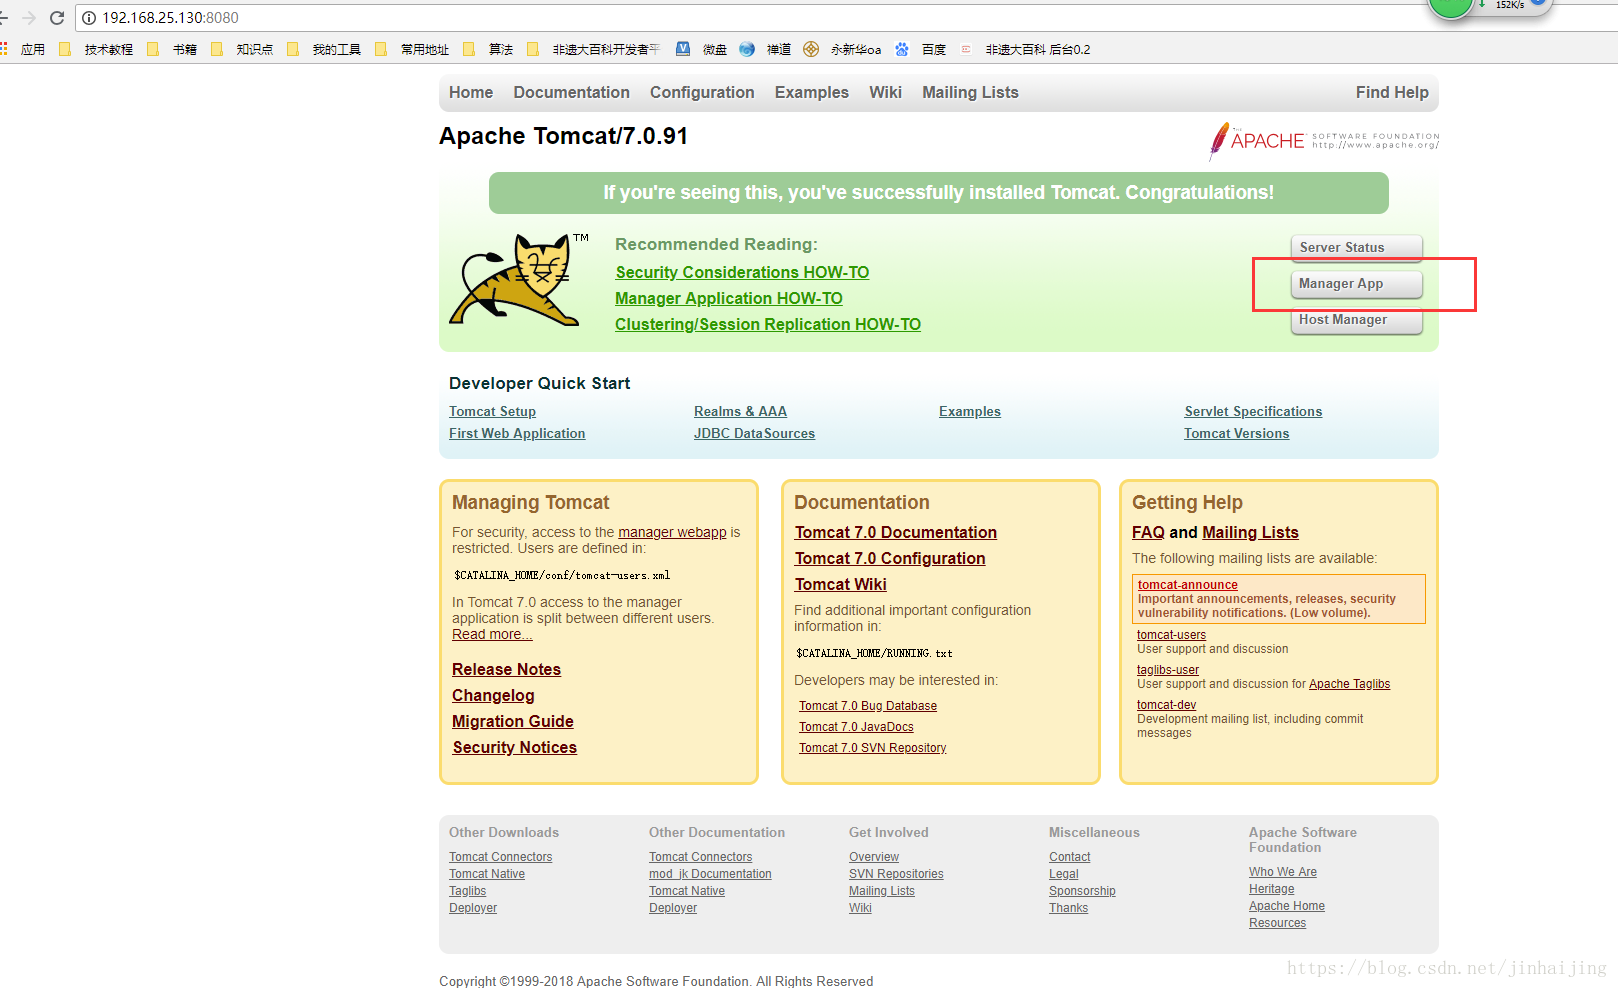Open the taglibs-user mailing list link
Screen dimensions: 1618x988
[1168, 670]
